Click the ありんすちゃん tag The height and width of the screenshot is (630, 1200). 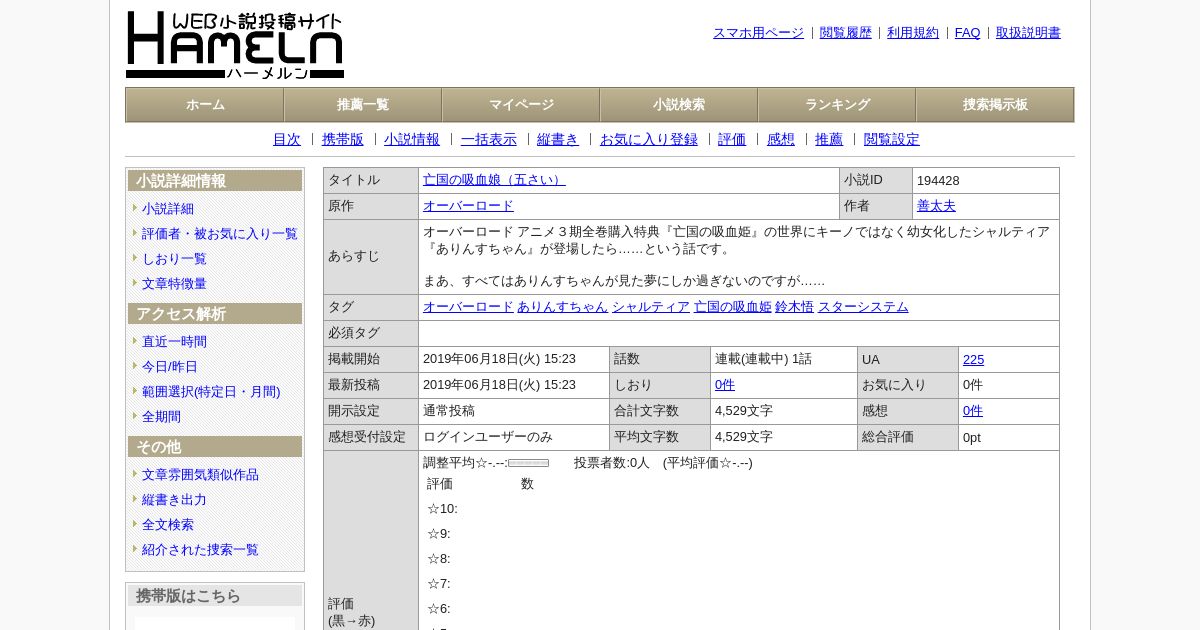[x=562, y=307]
